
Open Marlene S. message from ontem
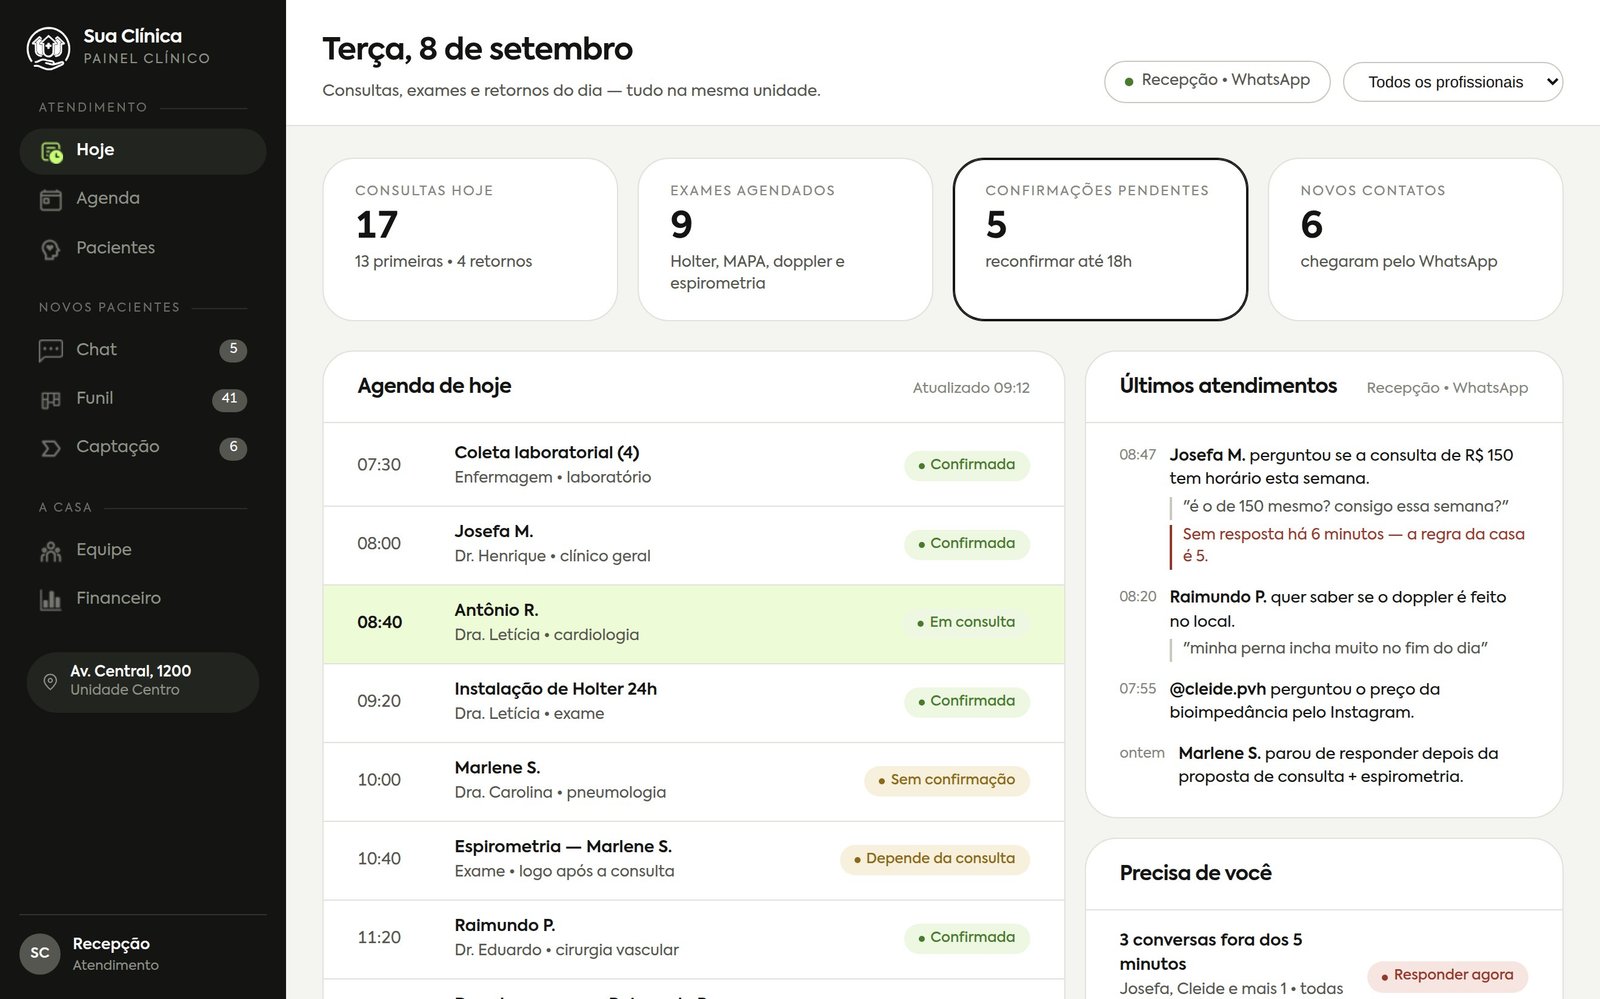coord(1323,765)
